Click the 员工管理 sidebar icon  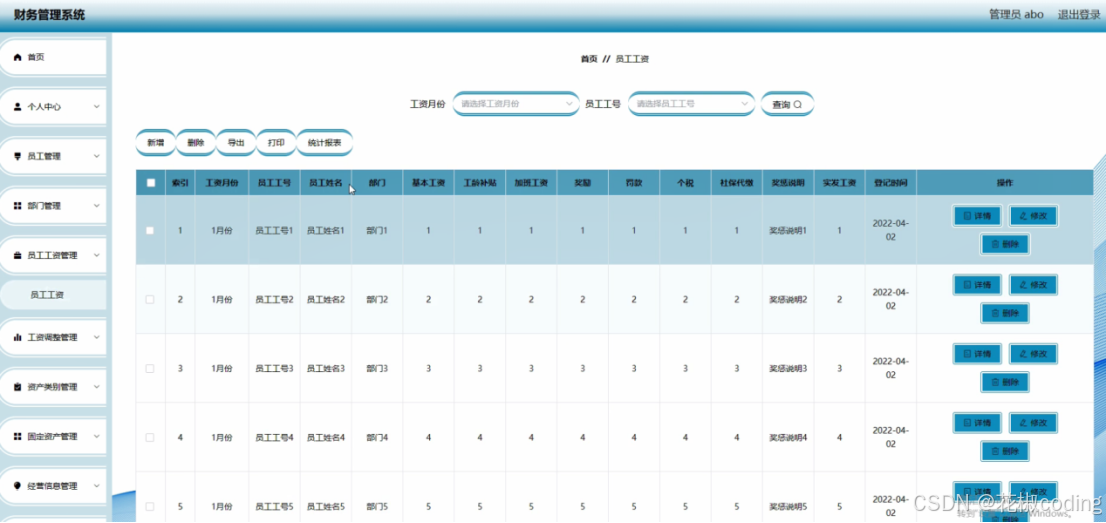click(18, 157)
